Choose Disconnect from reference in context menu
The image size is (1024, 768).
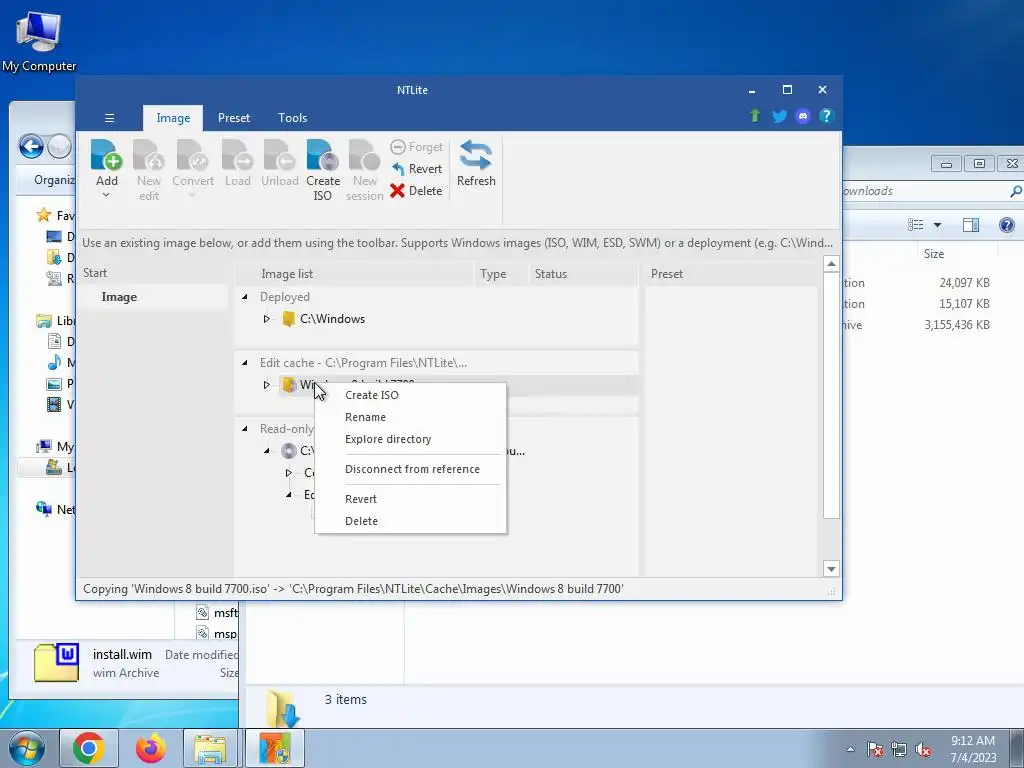coord(410,470)
